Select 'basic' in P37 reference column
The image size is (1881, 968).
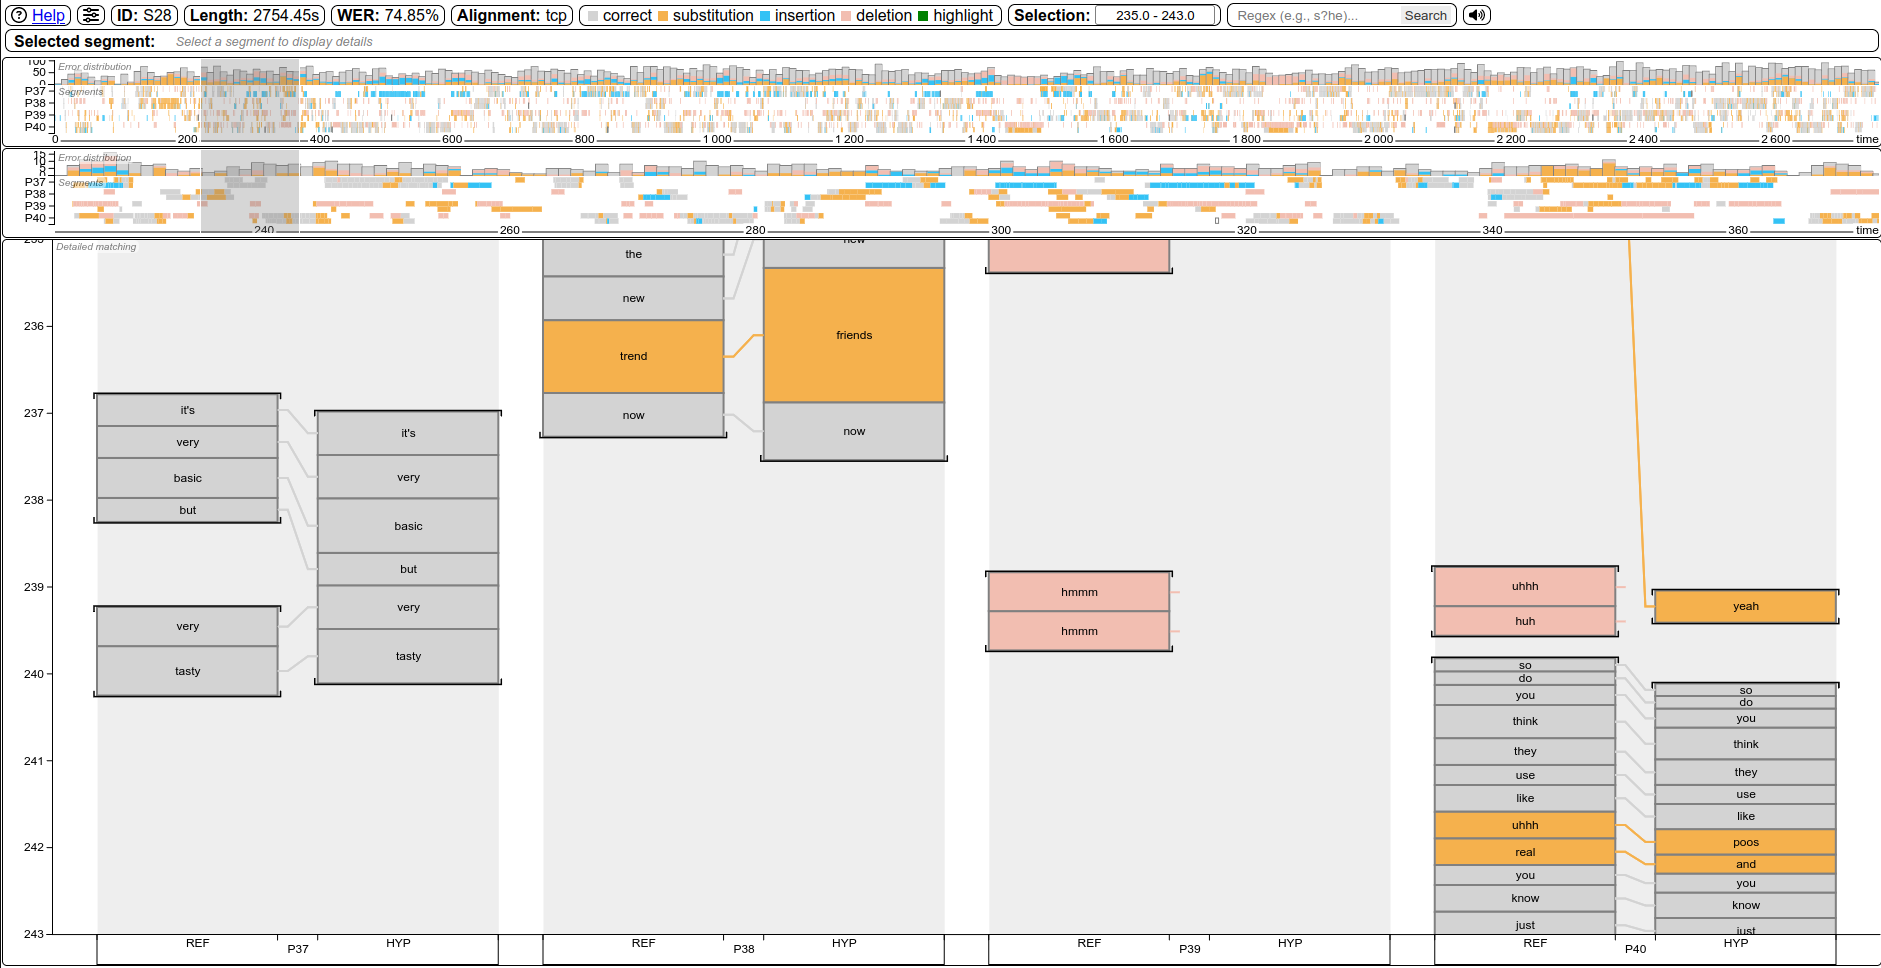187,478
